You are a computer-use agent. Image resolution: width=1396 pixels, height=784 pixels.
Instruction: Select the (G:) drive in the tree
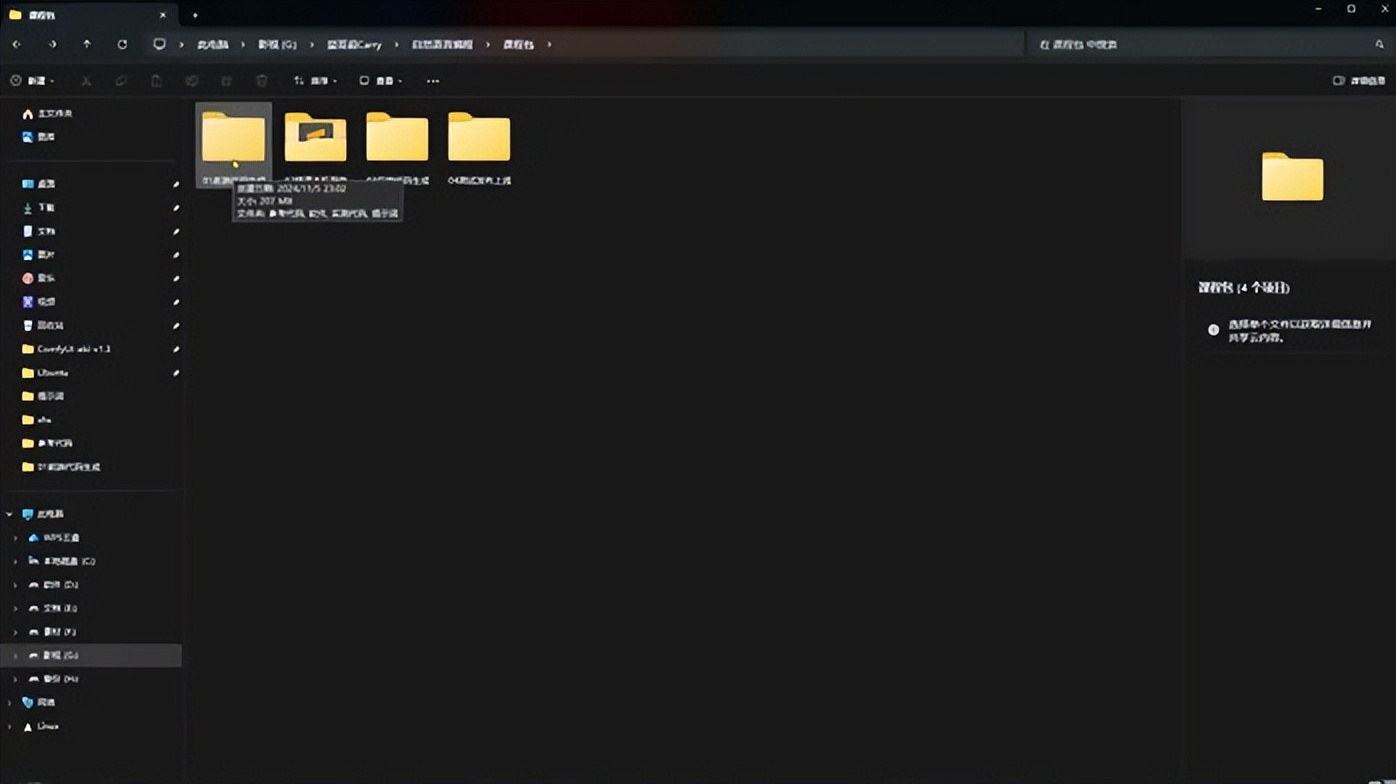coord(91,655)
